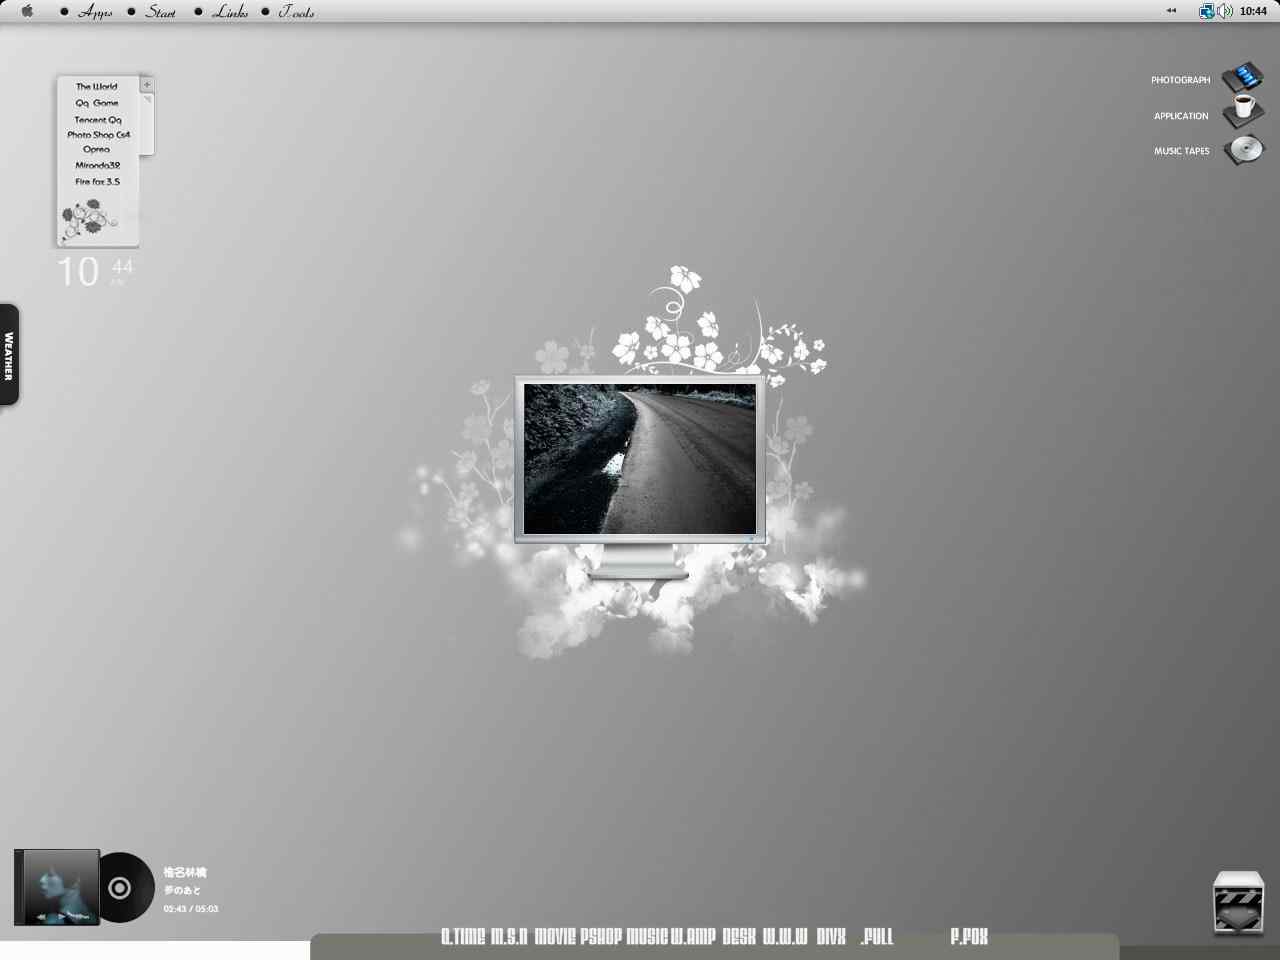Click the song title 夢のあと
1280x960 pixels.
click(183, 890)
